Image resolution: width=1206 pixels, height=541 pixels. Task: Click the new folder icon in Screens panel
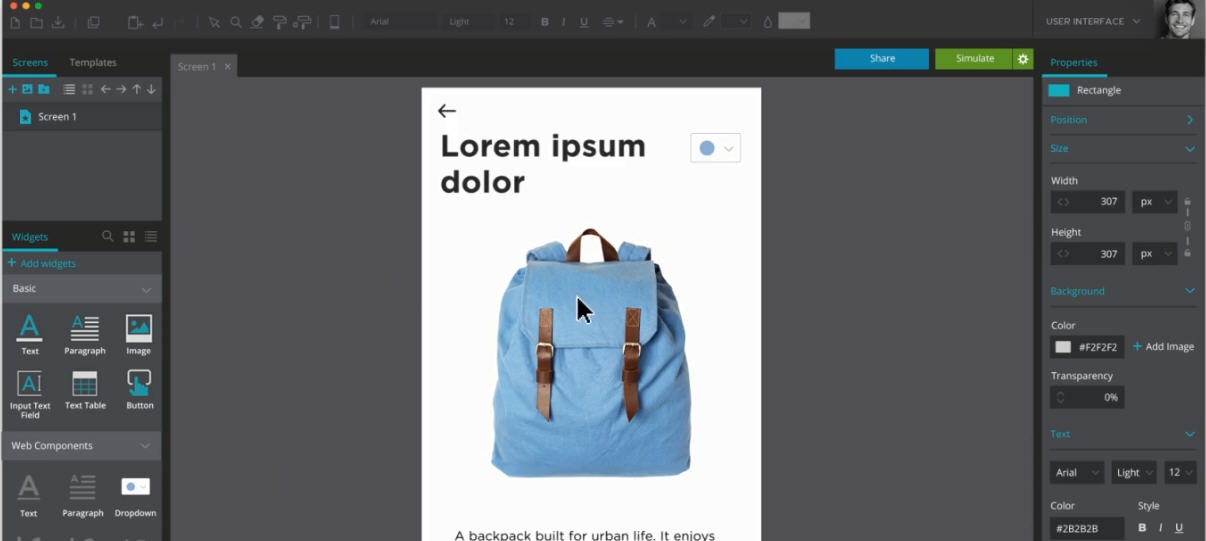[x=43, y=89]
